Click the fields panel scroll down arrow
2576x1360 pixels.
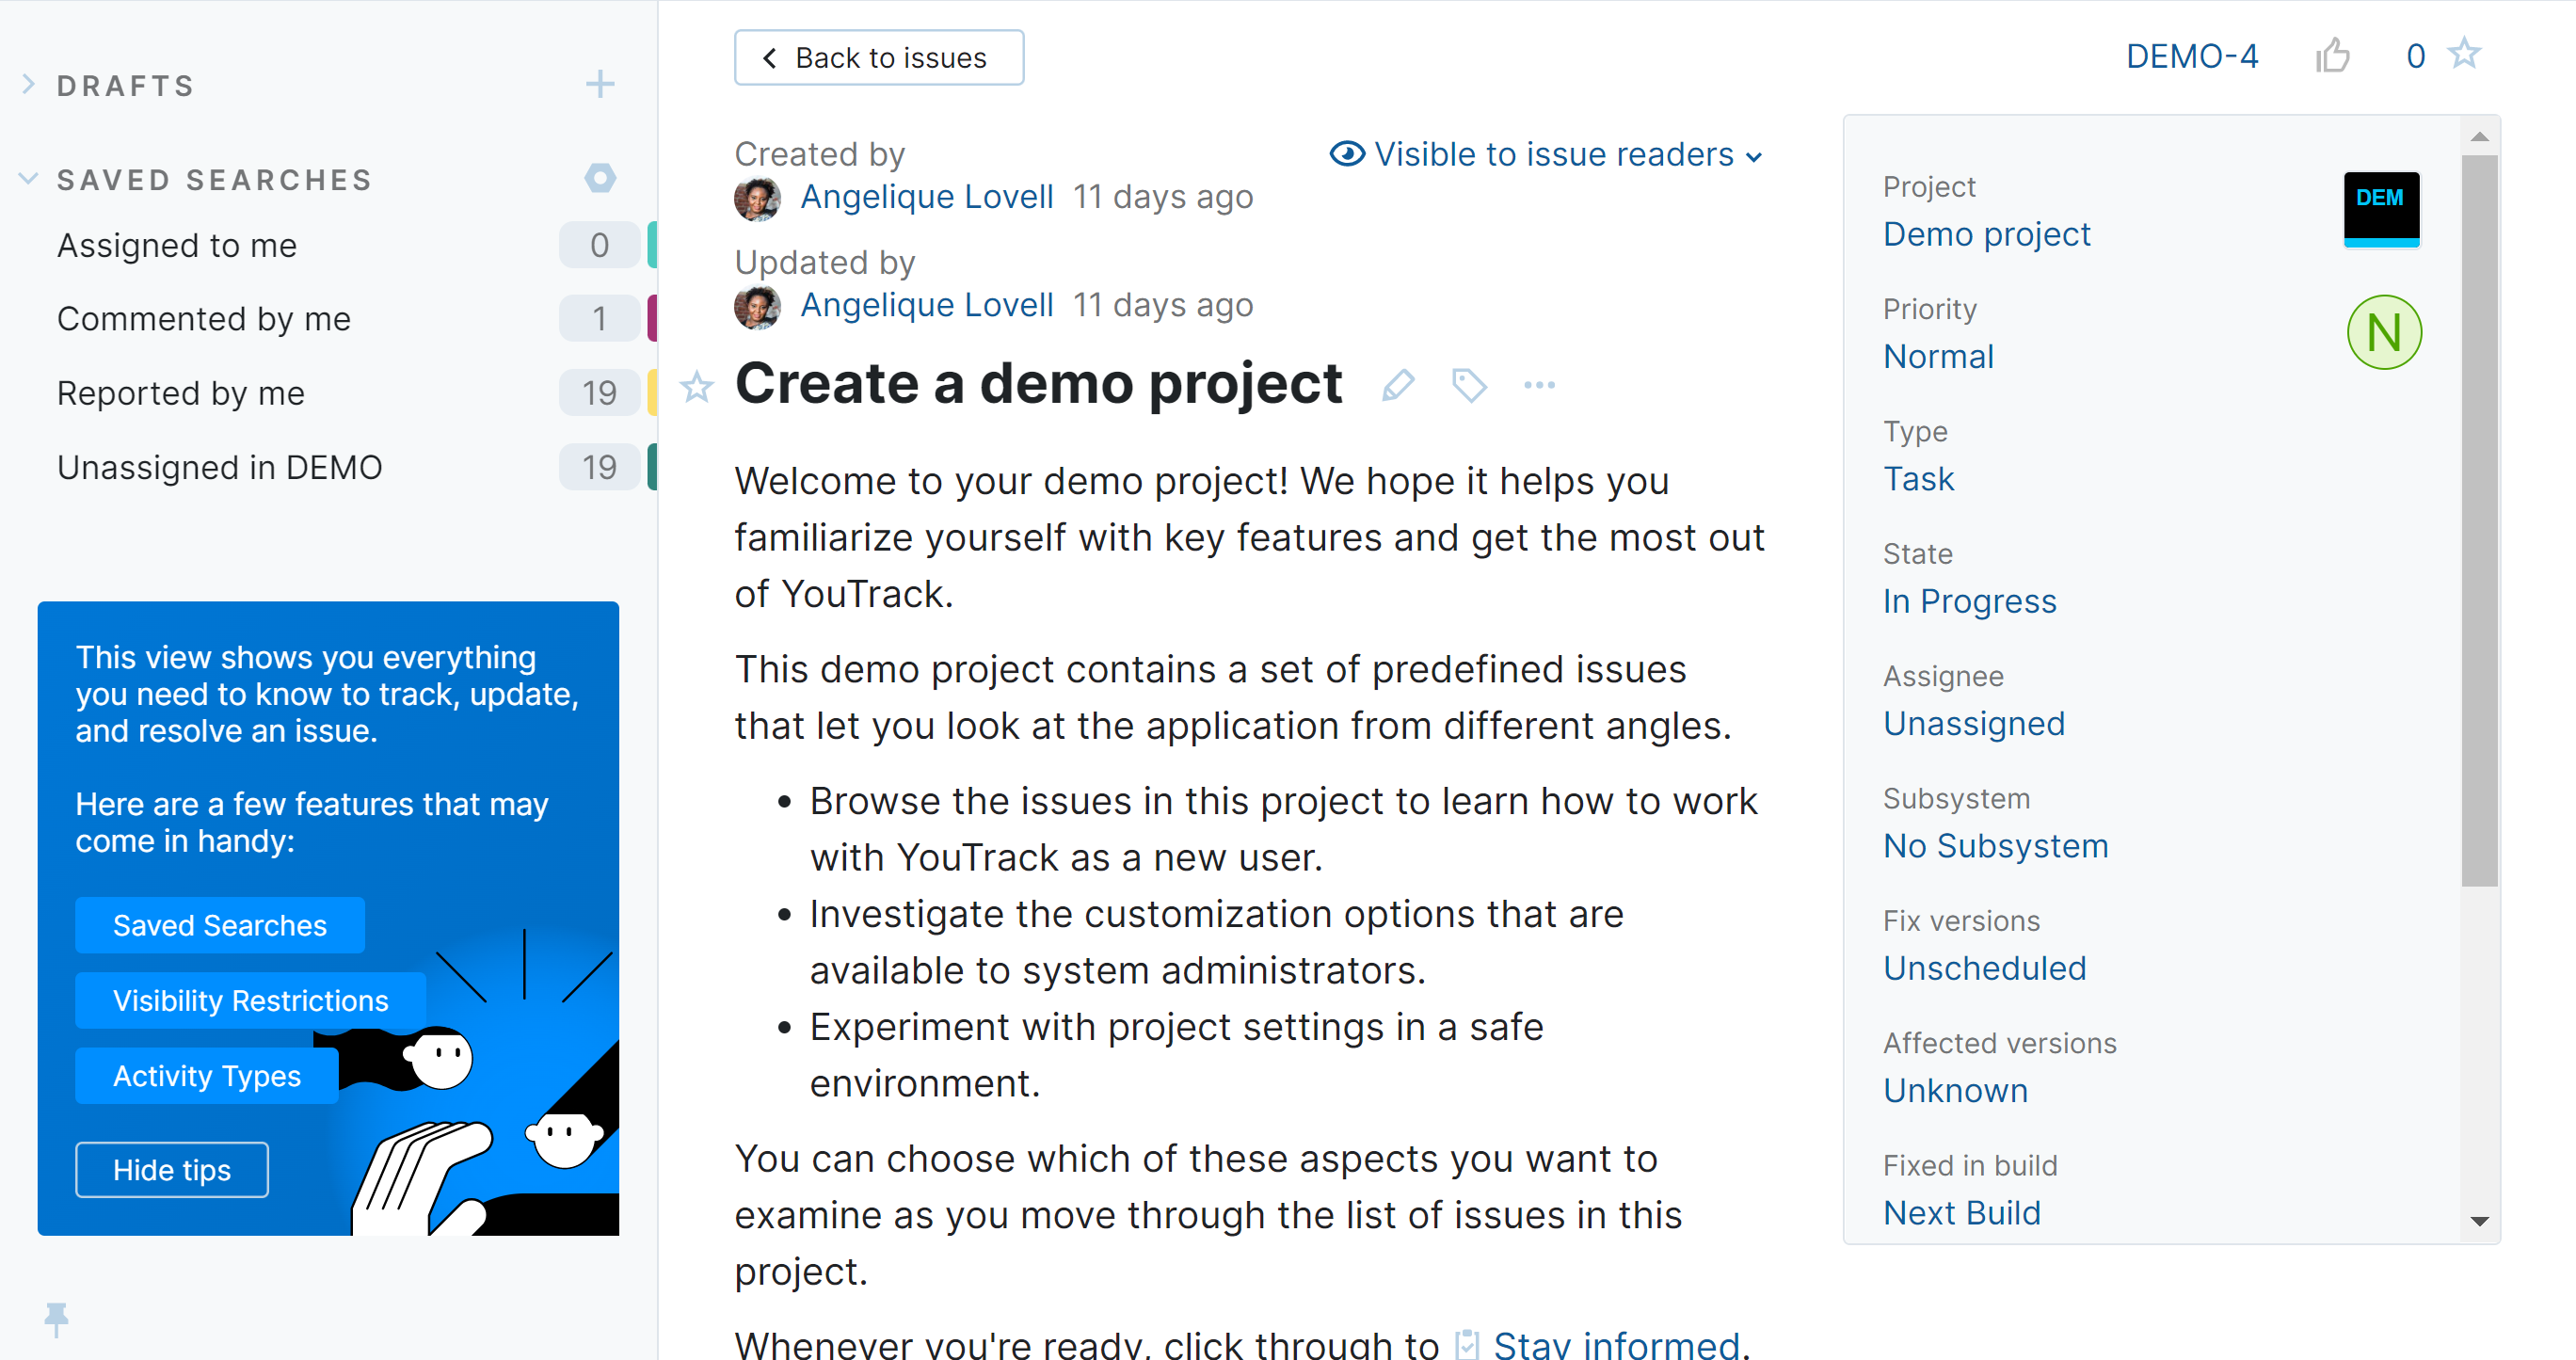point(2479,1221)
